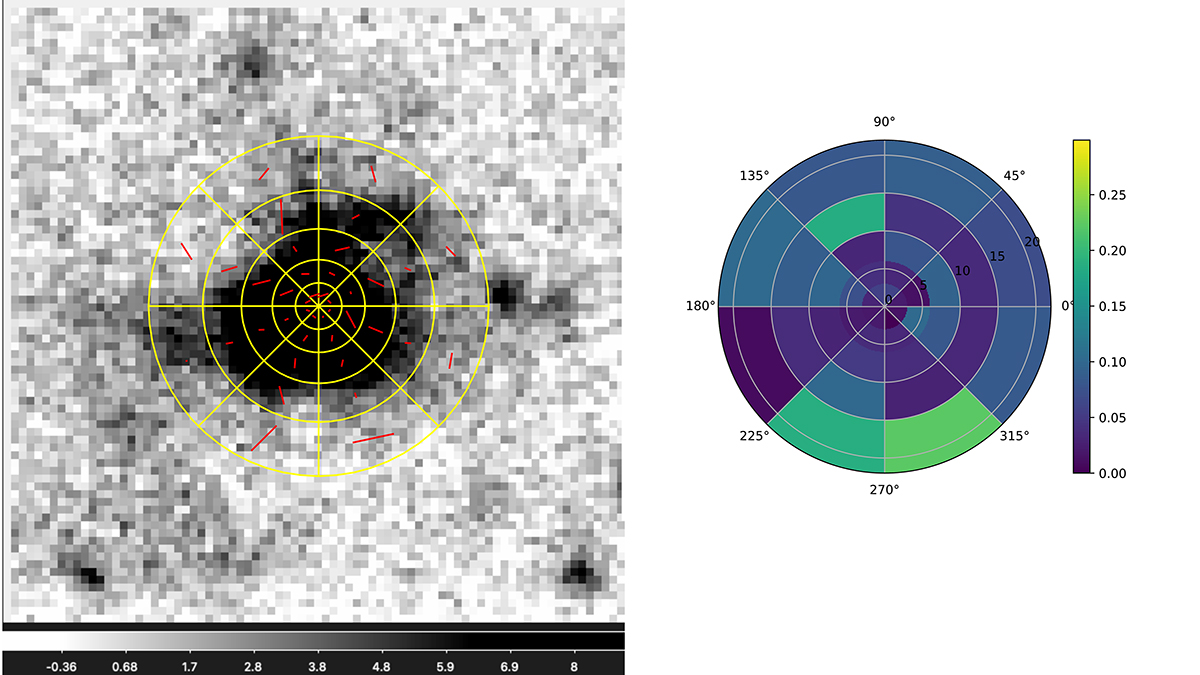
Task: Select the dark spot in bottom-right image corner
Action: (577, 572)
